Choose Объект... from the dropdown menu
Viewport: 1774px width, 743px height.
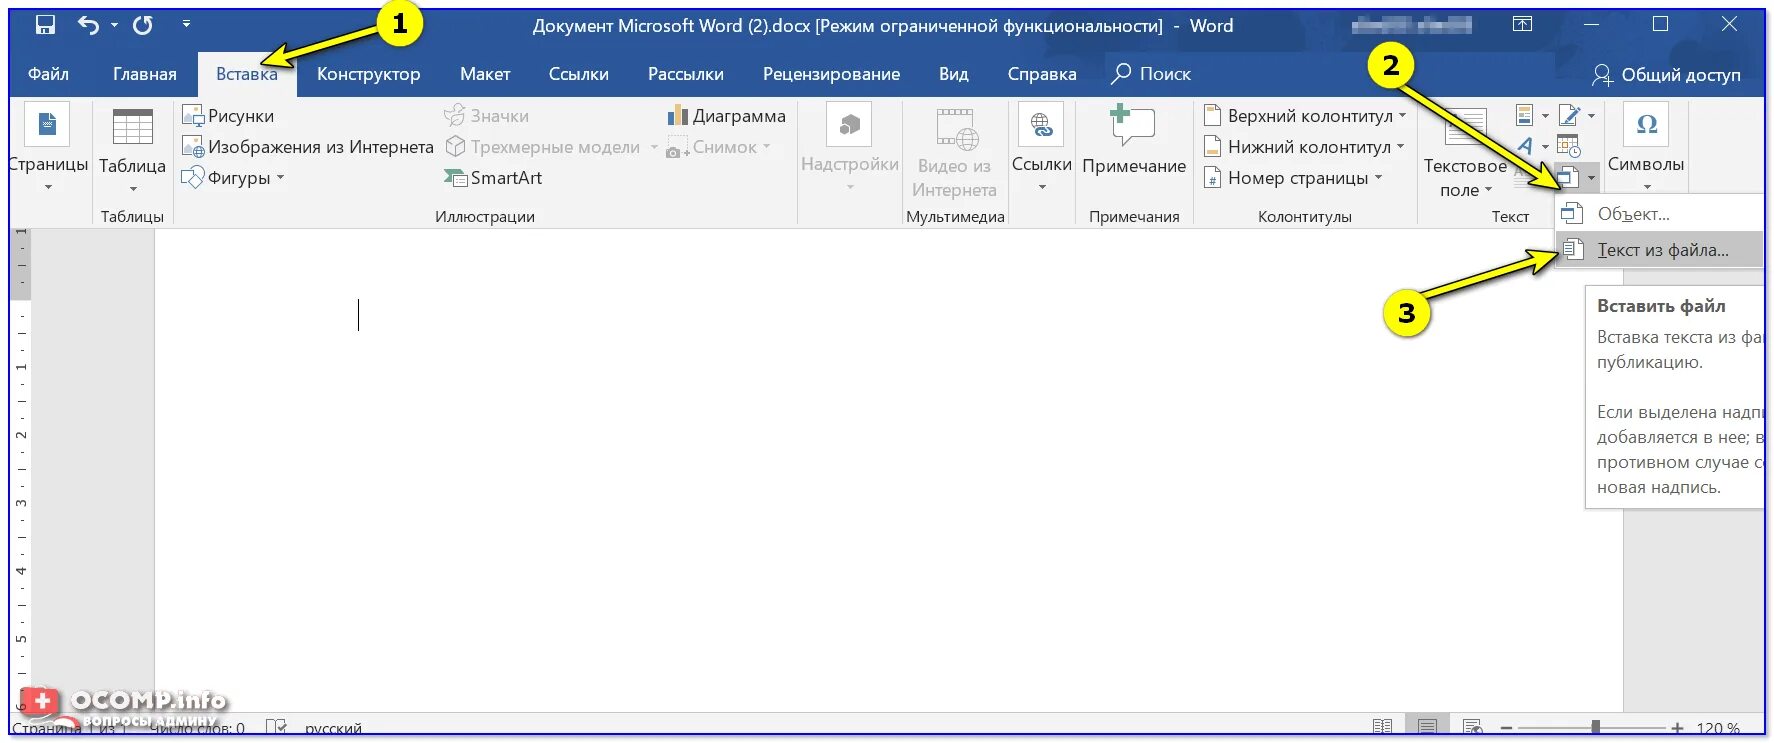[1660, 213]
